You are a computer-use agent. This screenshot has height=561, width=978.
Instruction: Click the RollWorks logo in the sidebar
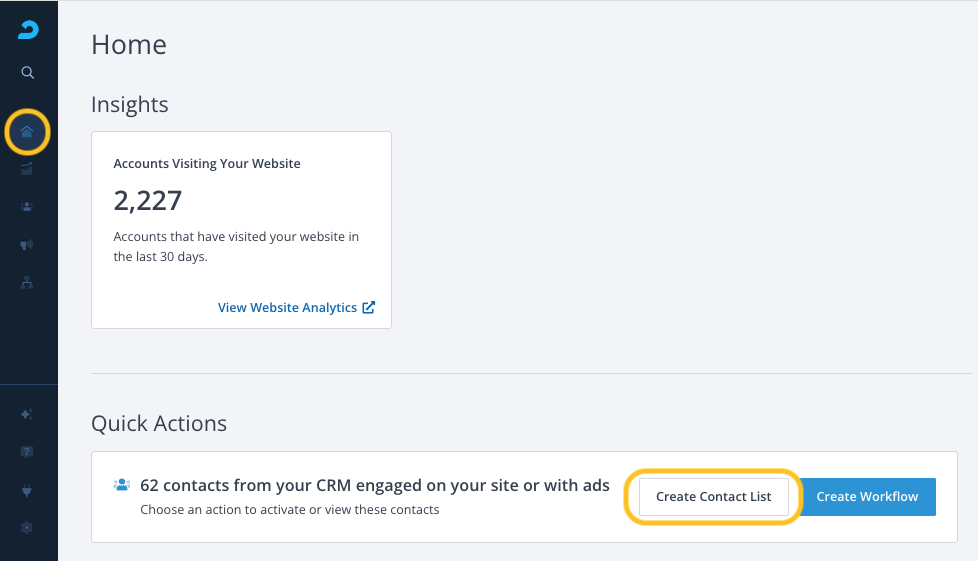pos(28,31)
